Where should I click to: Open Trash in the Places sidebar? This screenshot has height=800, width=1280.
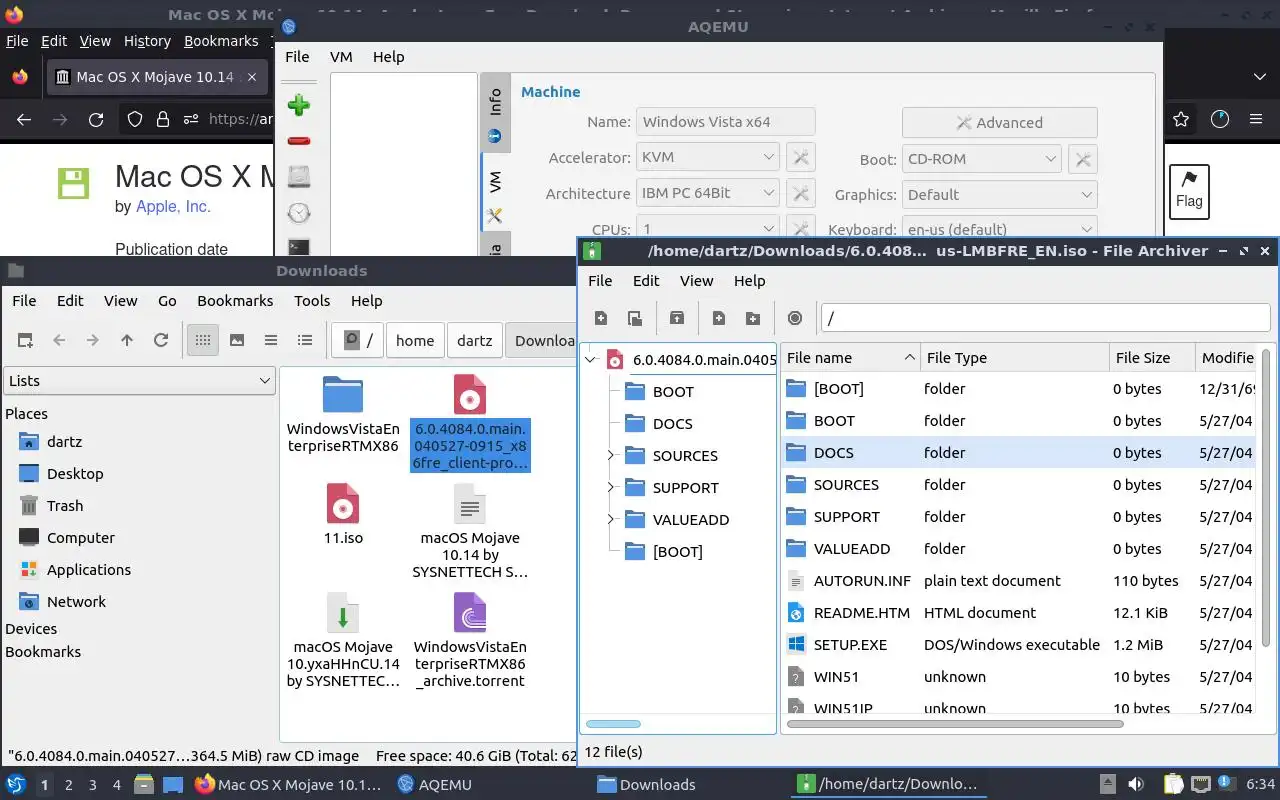click(x=65, y=505)
